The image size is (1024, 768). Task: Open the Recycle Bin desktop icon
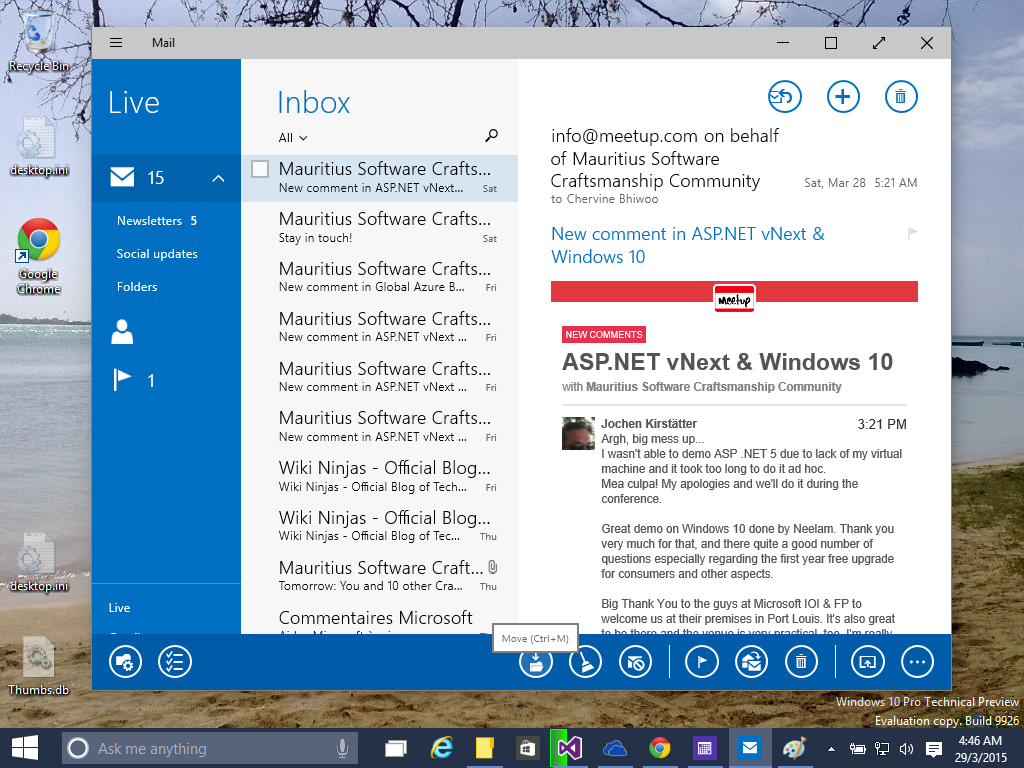(x=39, y=41)
